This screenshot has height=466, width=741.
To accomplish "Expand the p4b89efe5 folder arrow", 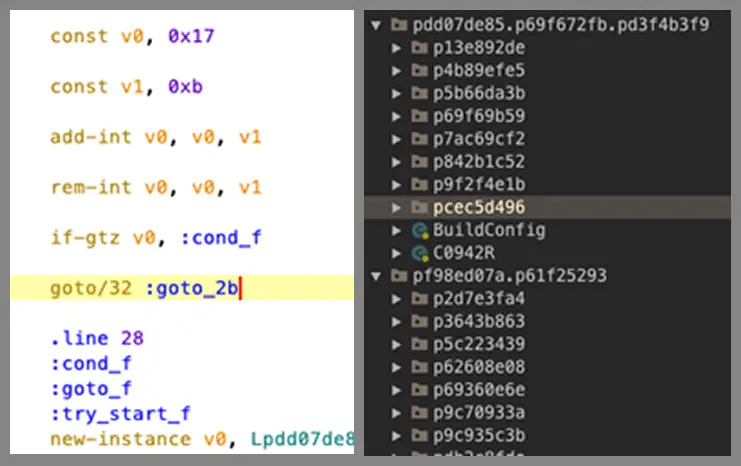I will (396, 71).
